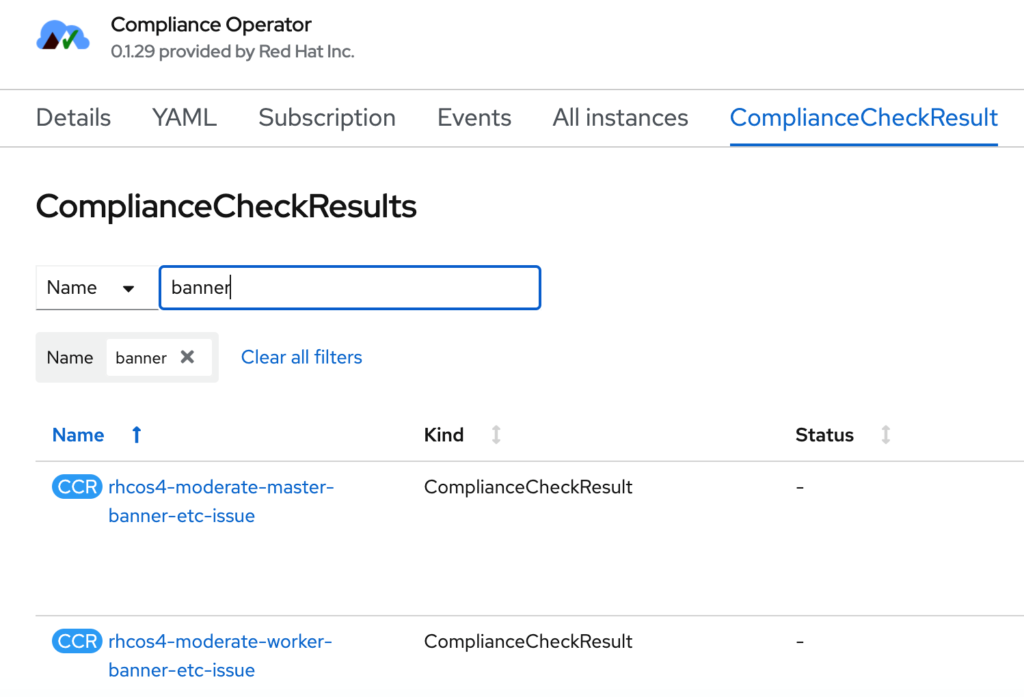Screen dimensions: 1024x697
Task: Open the Name filter type dropdown
Action: click(x=95, y=288)
